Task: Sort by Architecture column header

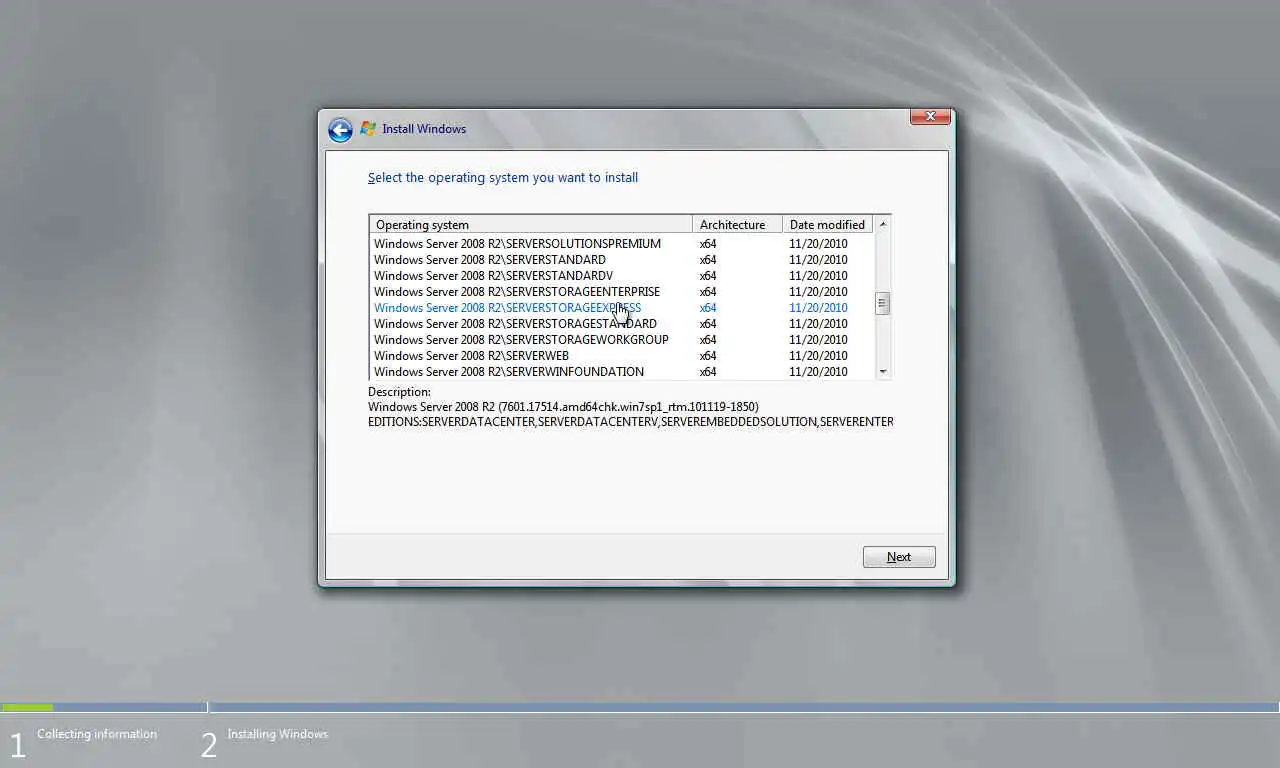Action: coord(737,225)
